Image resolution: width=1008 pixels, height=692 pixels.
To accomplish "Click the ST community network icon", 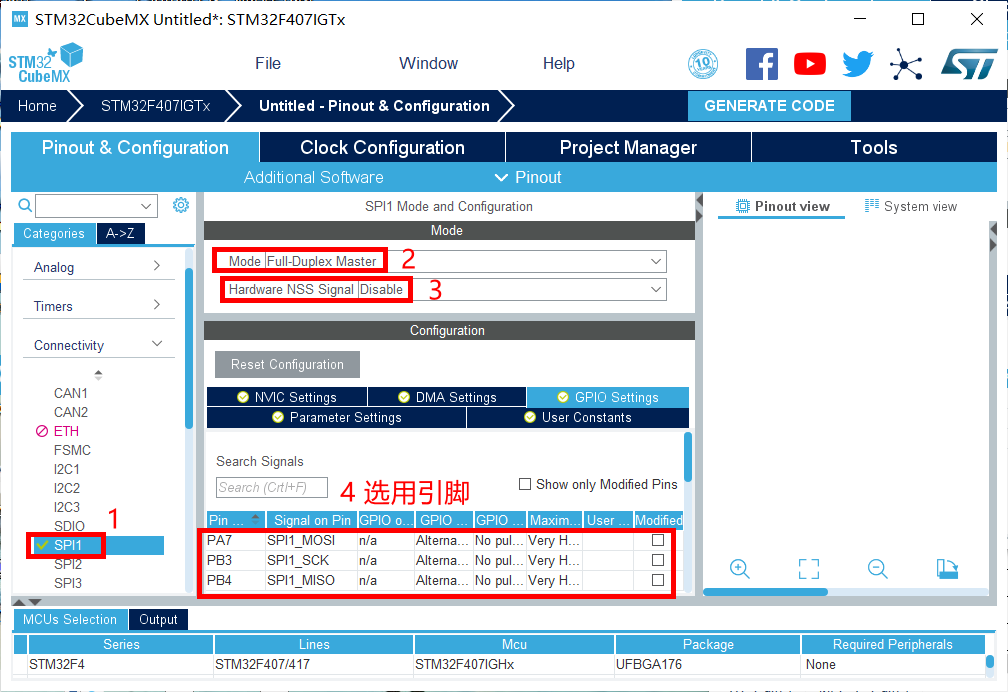I will (906, 65).
